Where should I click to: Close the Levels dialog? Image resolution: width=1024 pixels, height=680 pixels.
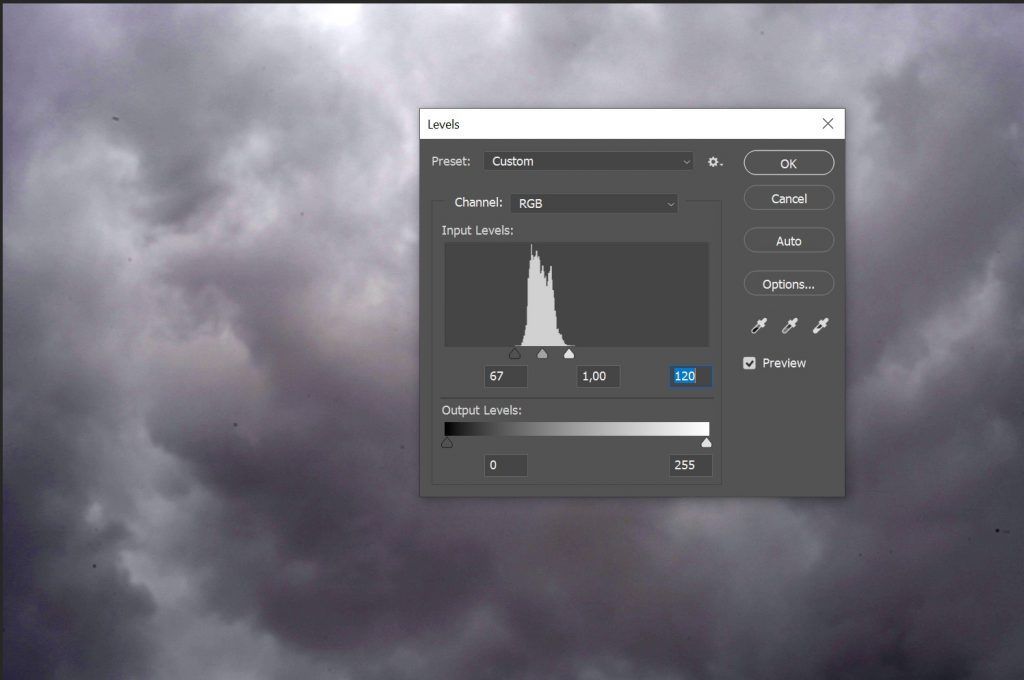point(827,123)
